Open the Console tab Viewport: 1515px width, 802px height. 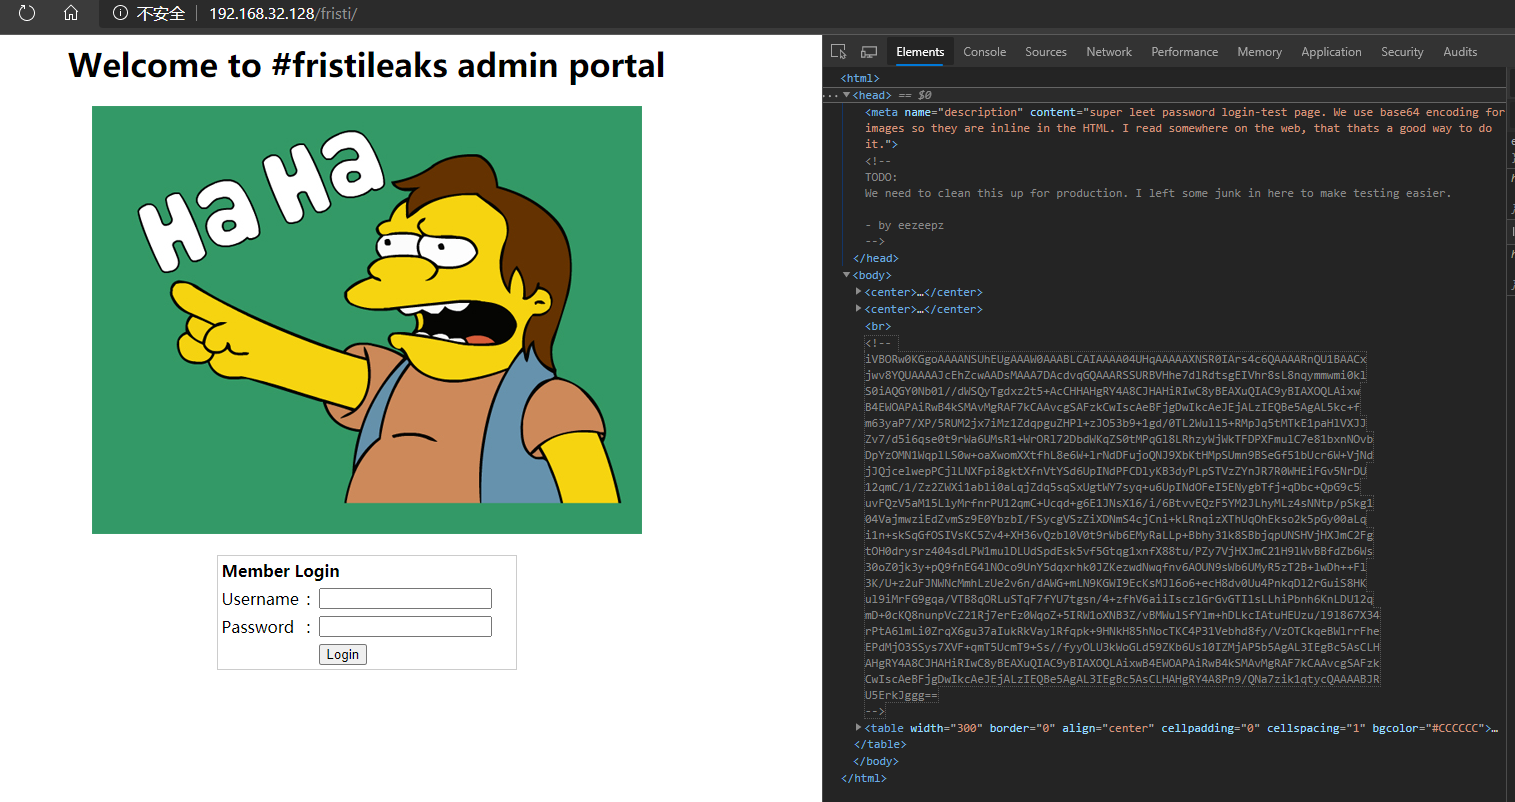[984, 51]
